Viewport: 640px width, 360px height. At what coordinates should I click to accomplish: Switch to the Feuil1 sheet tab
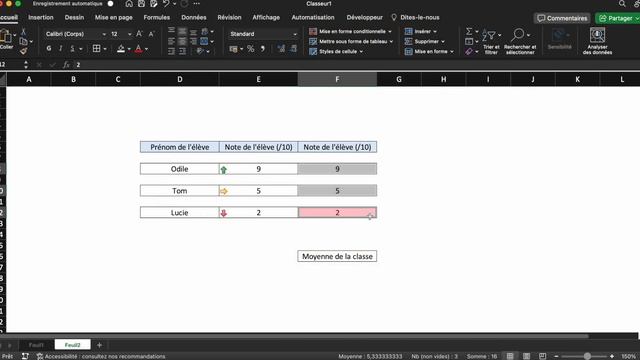36,345
